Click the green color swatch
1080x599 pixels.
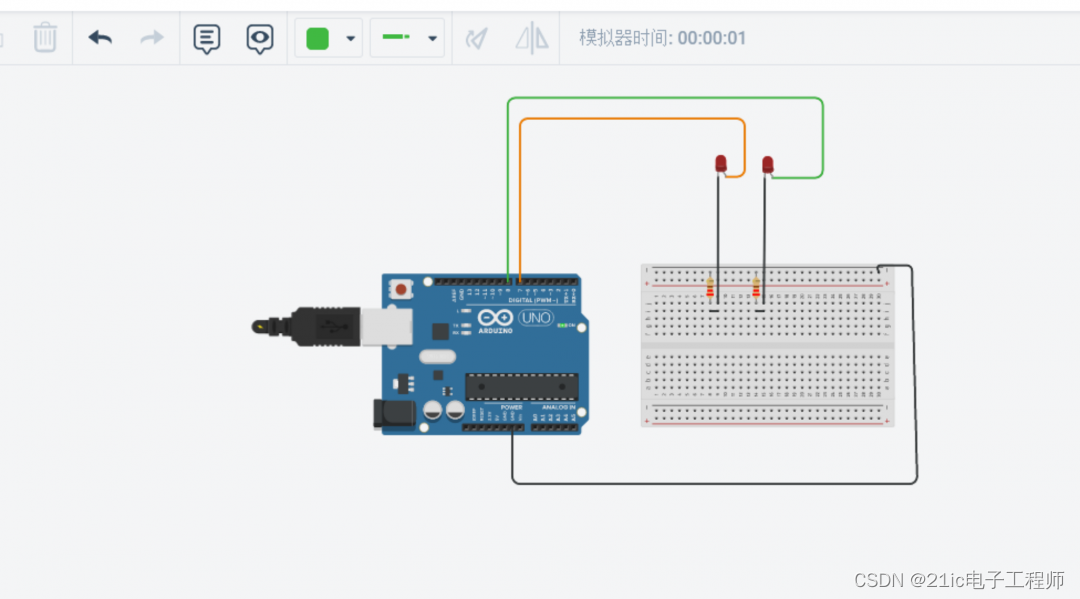point(317,37)
